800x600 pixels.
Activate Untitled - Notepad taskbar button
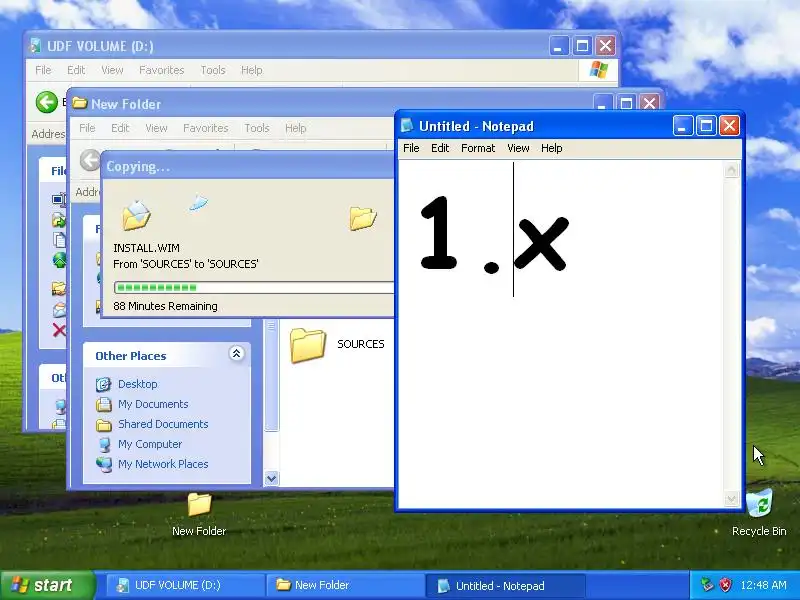point(505,585)
